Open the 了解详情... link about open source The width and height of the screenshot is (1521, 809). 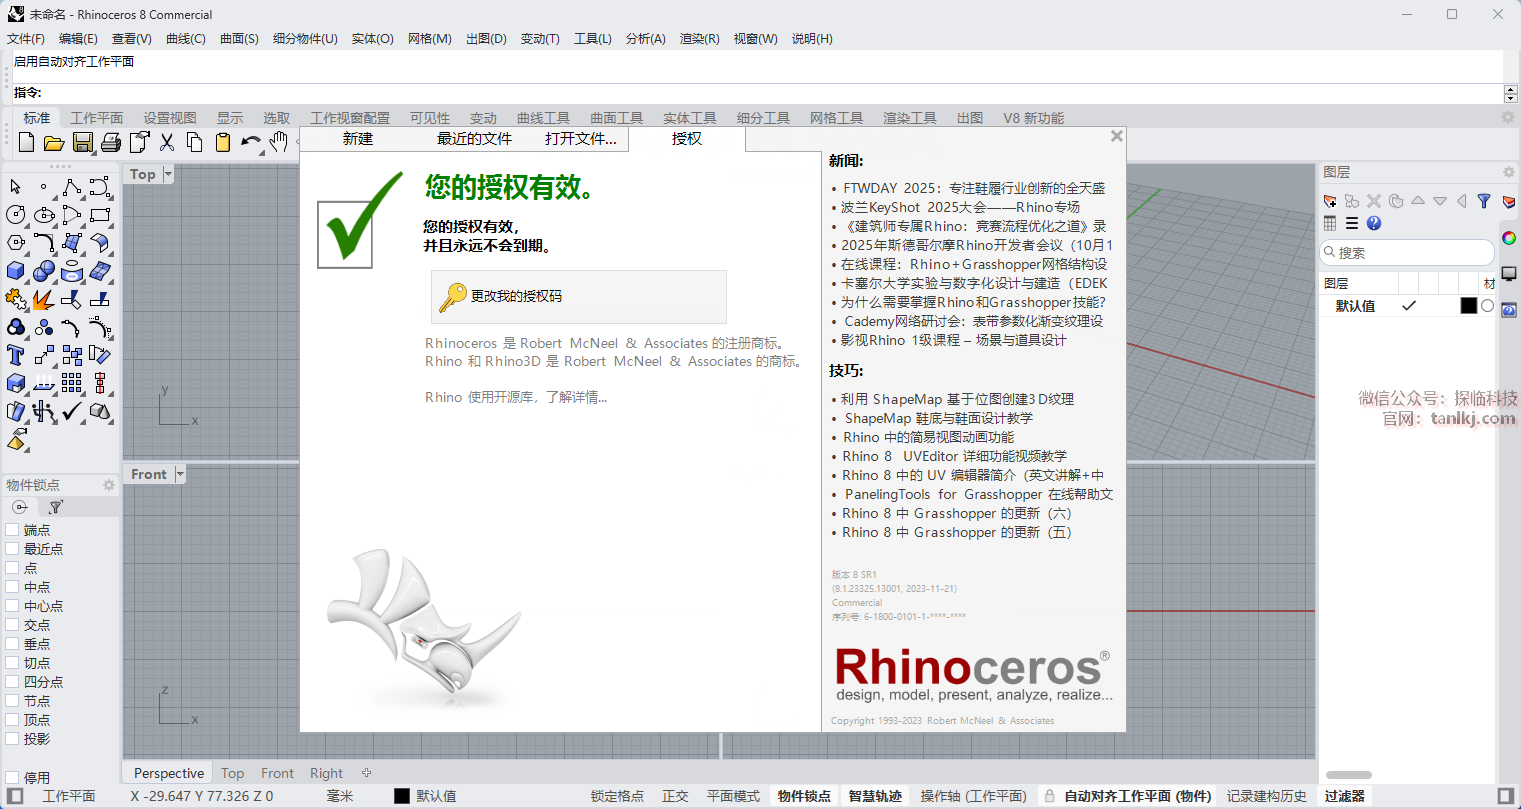[x=577, y=397]
